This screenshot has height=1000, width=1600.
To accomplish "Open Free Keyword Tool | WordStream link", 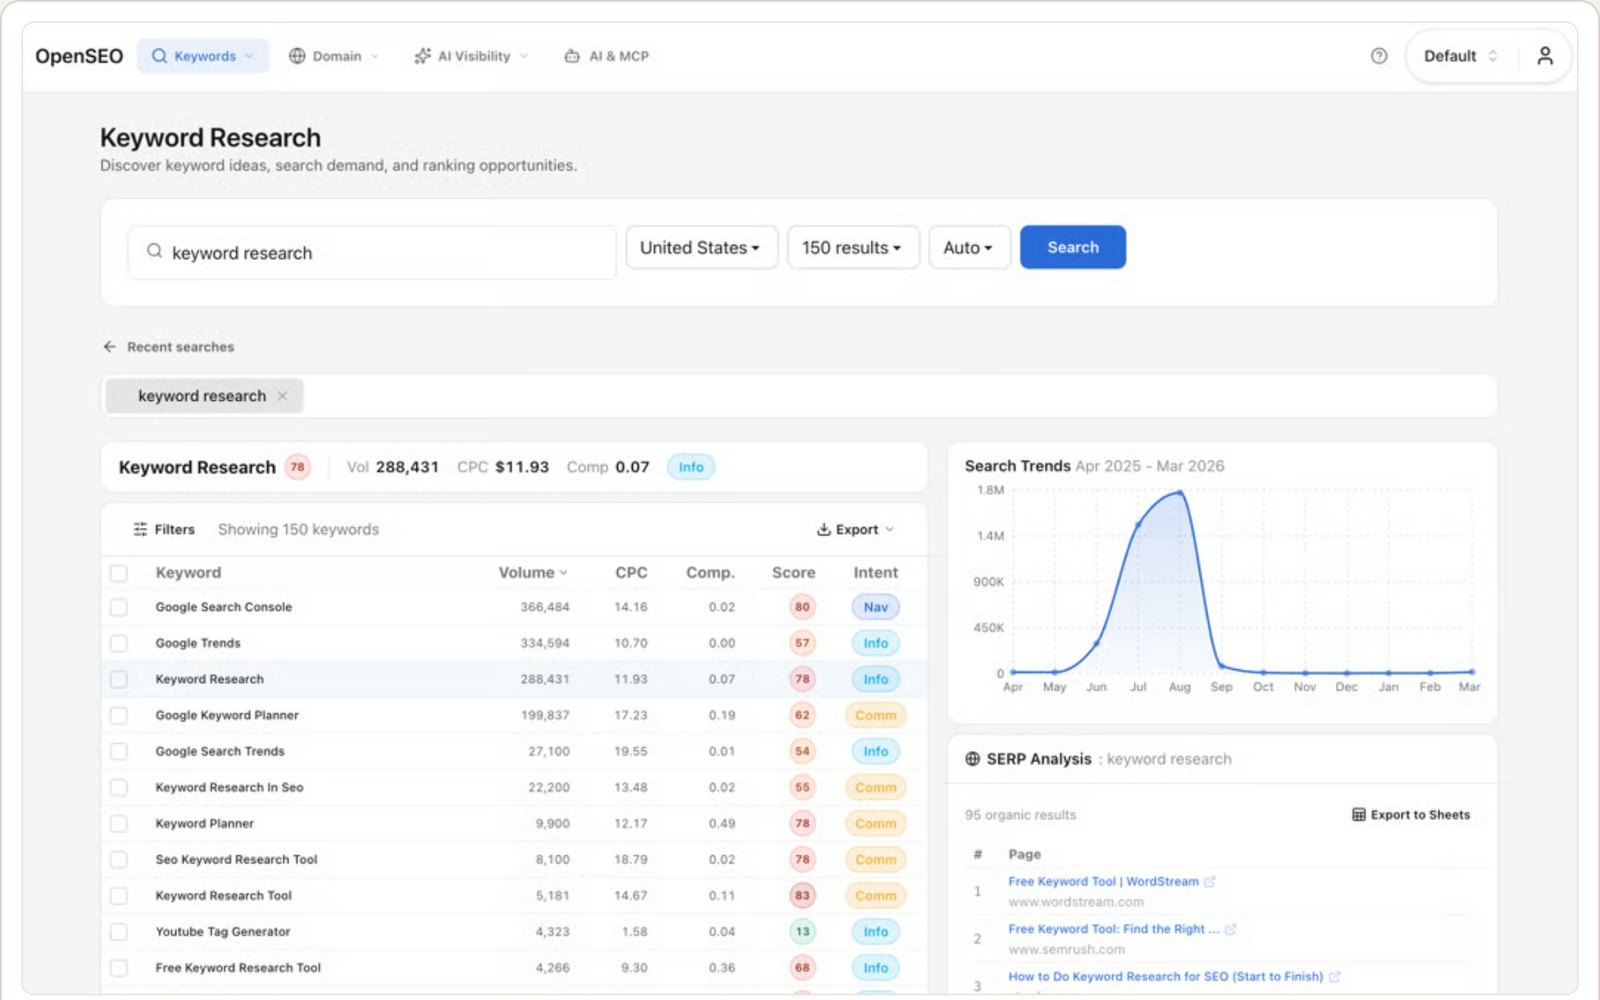I will [1103, 881].
